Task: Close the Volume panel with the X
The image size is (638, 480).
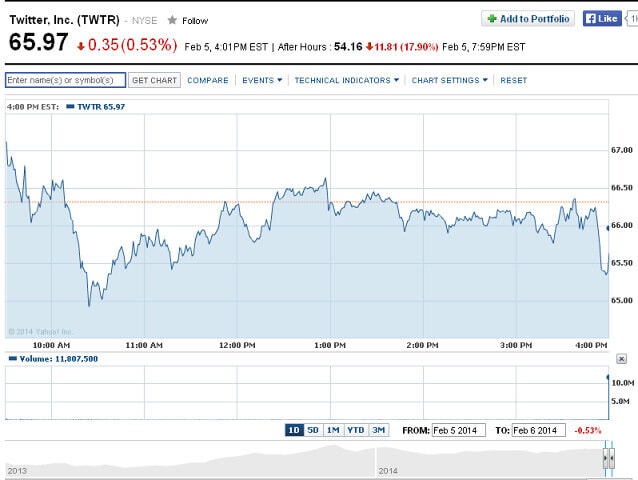Action: pos(621,358)
